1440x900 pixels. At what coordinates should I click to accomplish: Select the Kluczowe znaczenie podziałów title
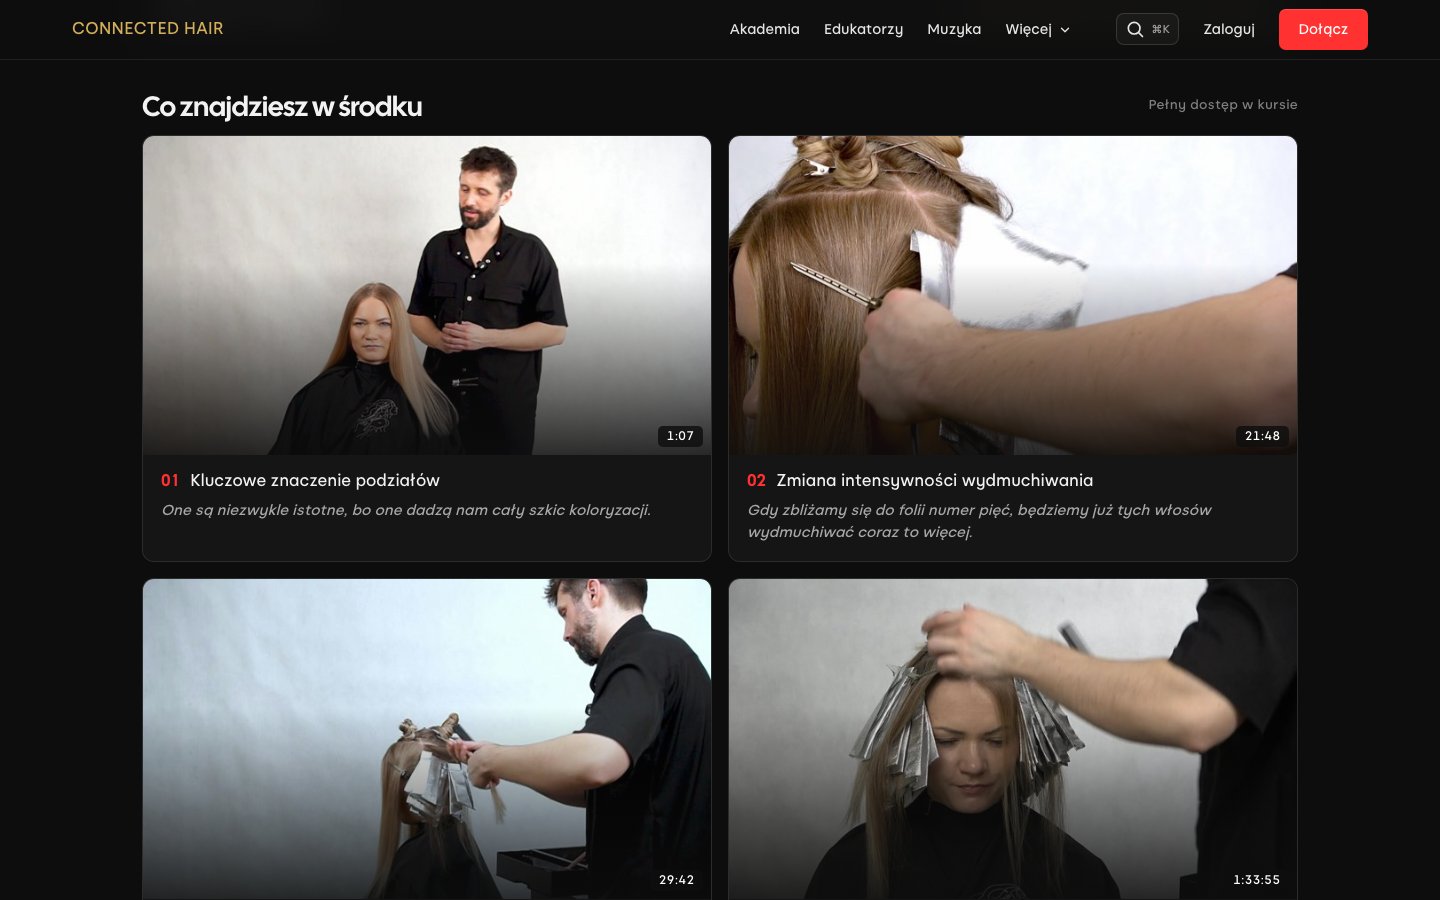pyautogui.click(x=315, y=480)
